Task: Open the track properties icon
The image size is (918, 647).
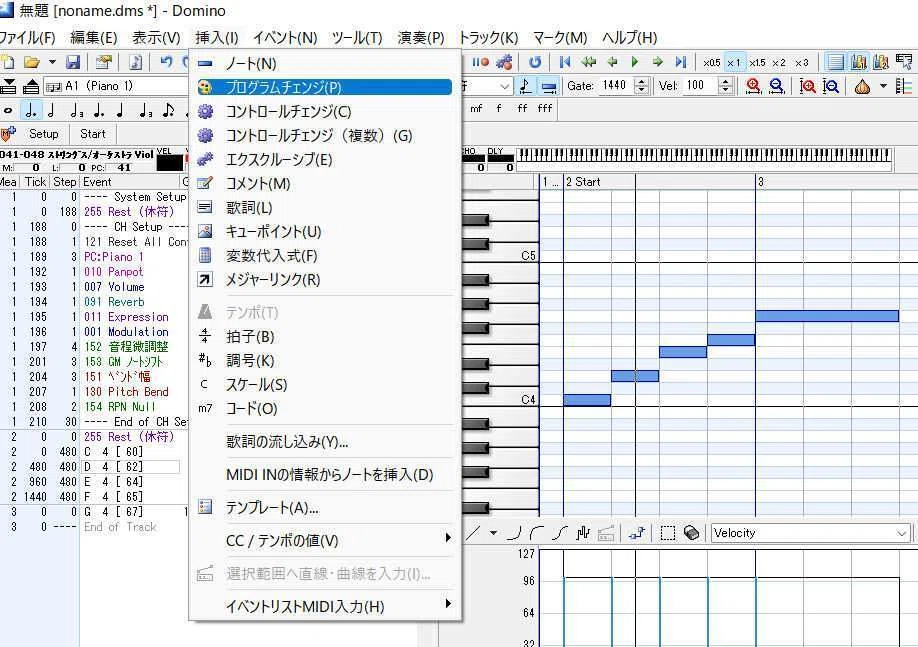Action: 104,62
